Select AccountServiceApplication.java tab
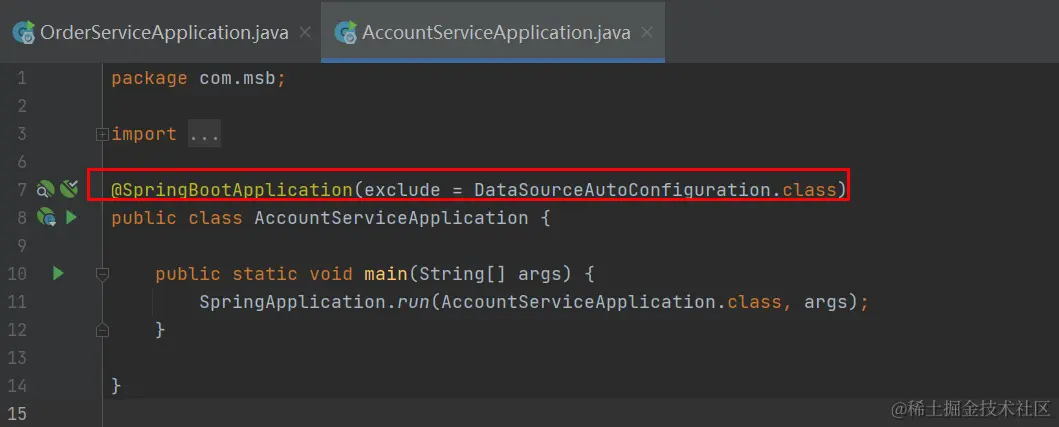Image resolution: width=1059 pixels, height=427 pixels. (495, 32)
